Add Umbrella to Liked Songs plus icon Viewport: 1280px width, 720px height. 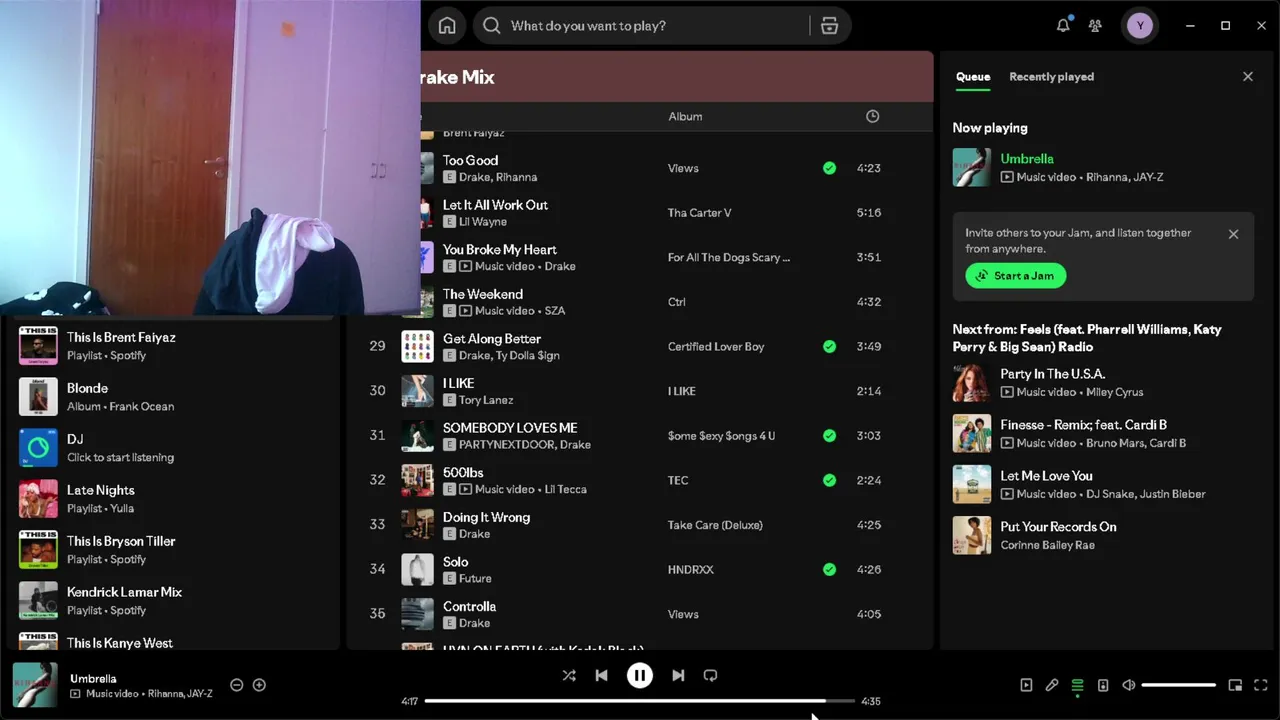coord(259,685)
